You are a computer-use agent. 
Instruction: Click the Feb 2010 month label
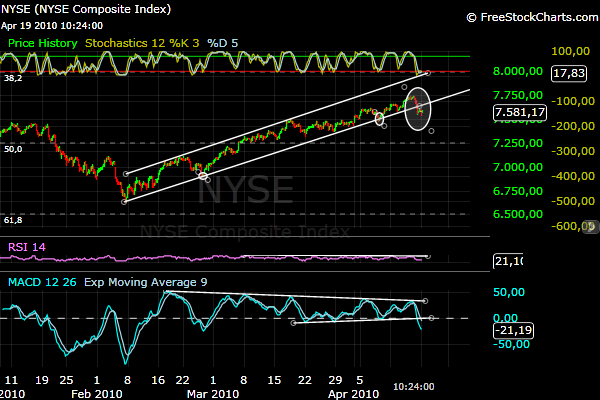point(97,394)
